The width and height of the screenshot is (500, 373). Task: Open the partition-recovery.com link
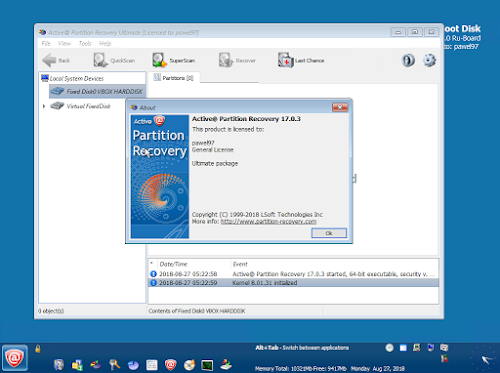[268, 222]
